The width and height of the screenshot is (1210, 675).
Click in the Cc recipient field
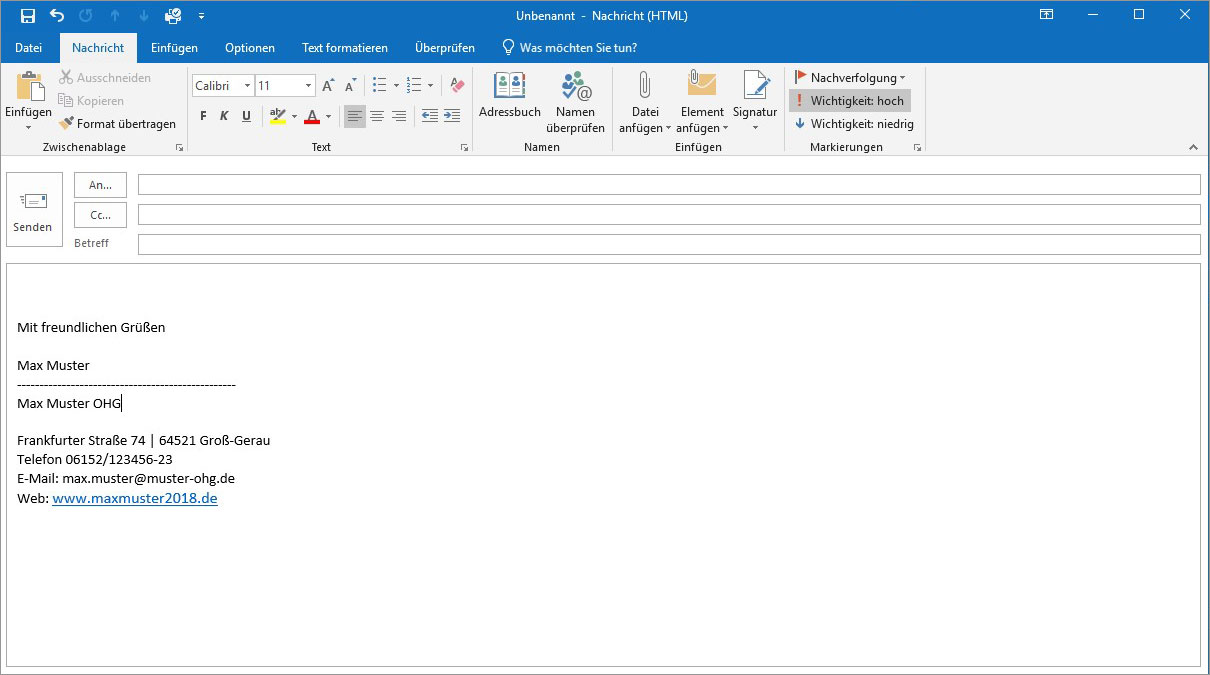pyautogui.click(x=669, y=215)
